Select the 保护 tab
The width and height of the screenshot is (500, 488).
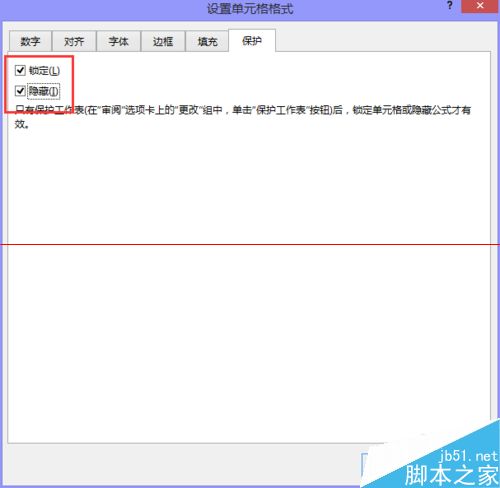pyautogui.click(x=252, y=41)
